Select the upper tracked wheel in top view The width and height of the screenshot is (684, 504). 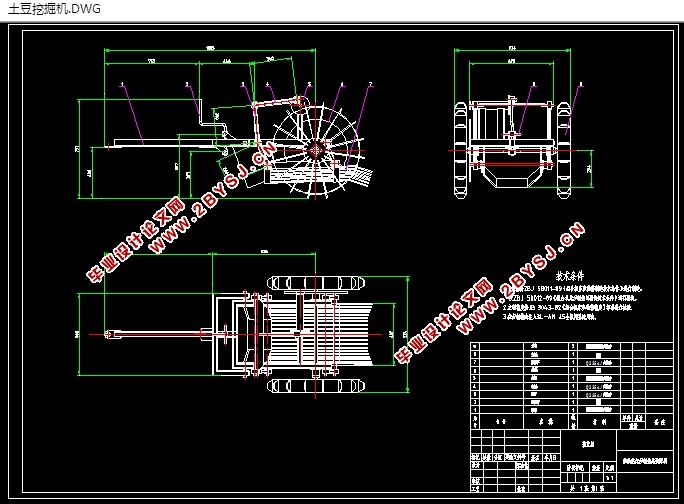click(315, 283)
